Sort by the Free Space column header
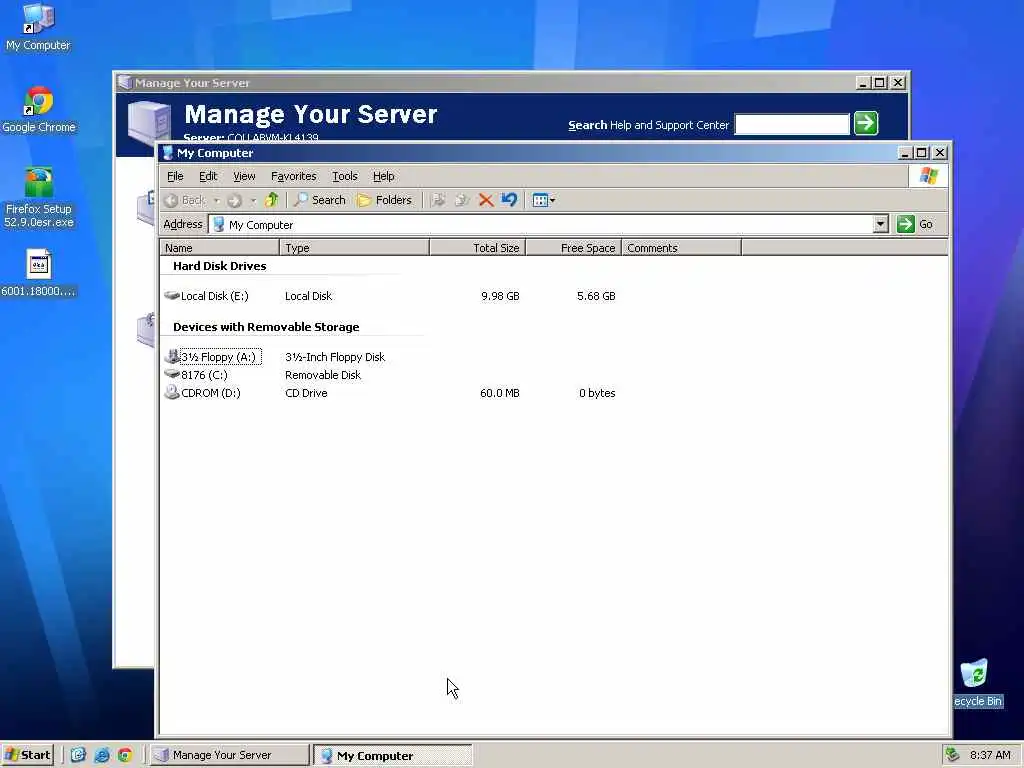1024x768 pixels. click(573, 248)
